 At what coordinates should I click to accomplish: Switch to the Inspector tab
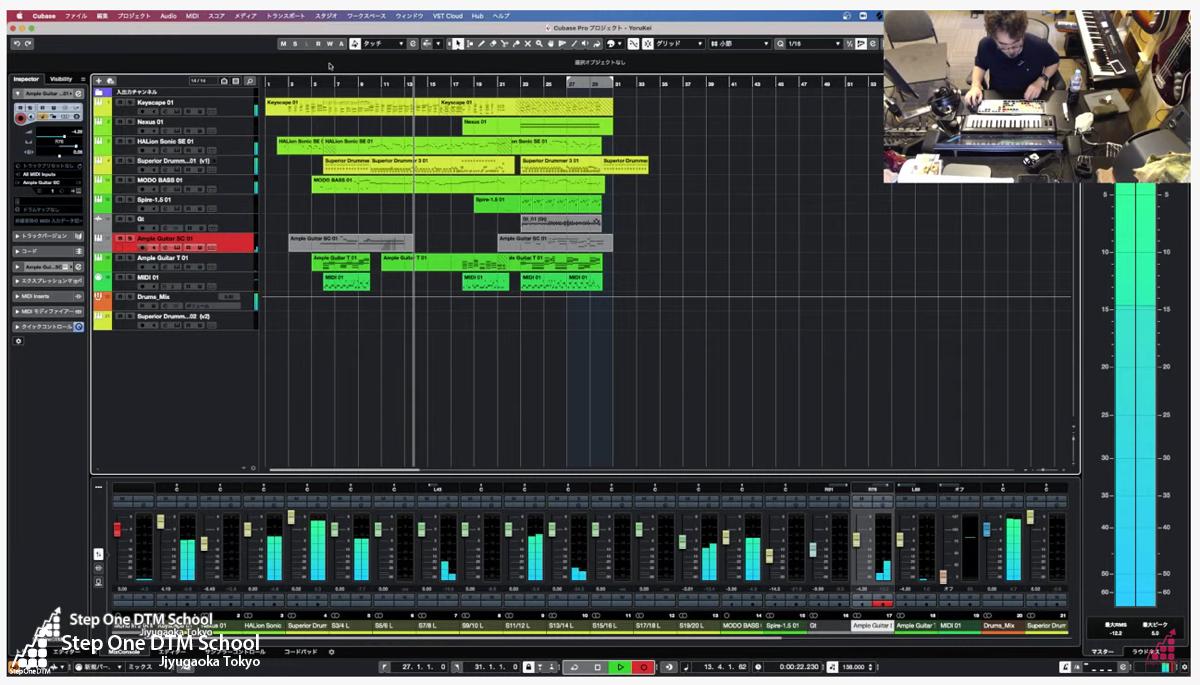pyautogui.click(x=26, y=79)
